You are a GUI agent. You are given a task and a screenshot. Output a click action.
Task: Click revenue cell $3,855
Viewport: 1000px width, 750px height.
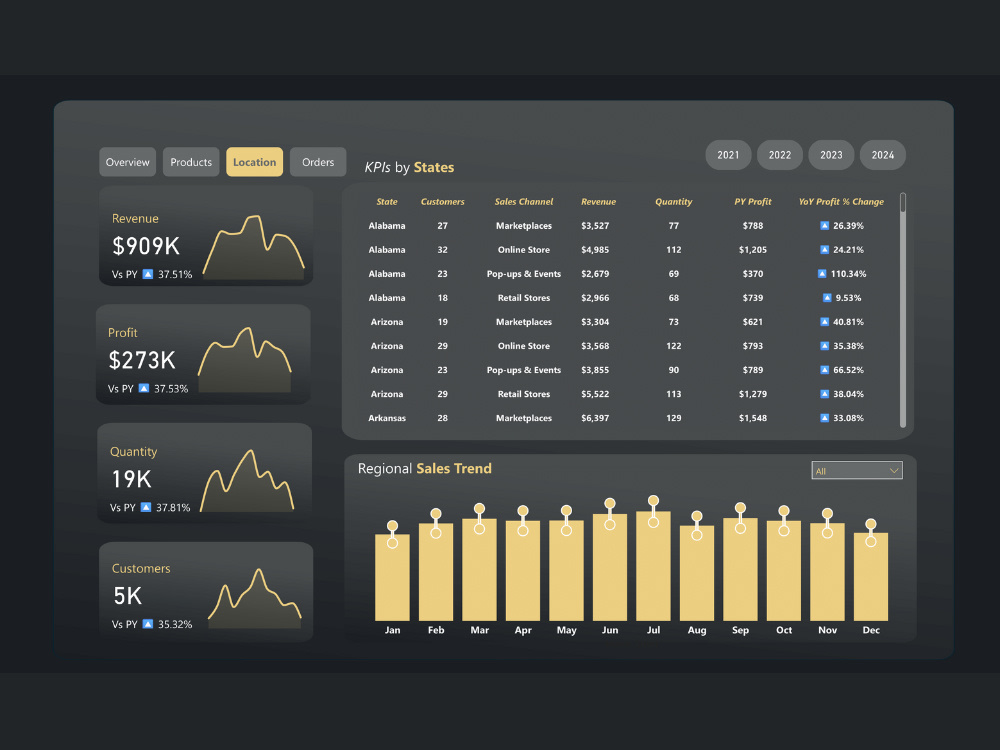coord(595,370)
